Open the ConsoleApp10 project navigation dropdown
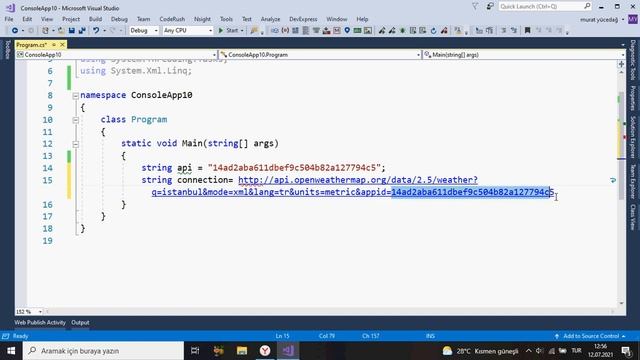The width and height of the screenshot is (640, 360). (x=116, y=55)
